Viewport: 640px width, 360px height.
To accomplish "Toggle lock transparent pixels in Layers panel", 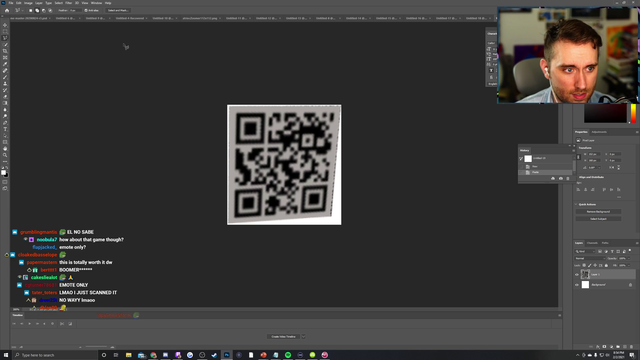I will click(584, 265).
